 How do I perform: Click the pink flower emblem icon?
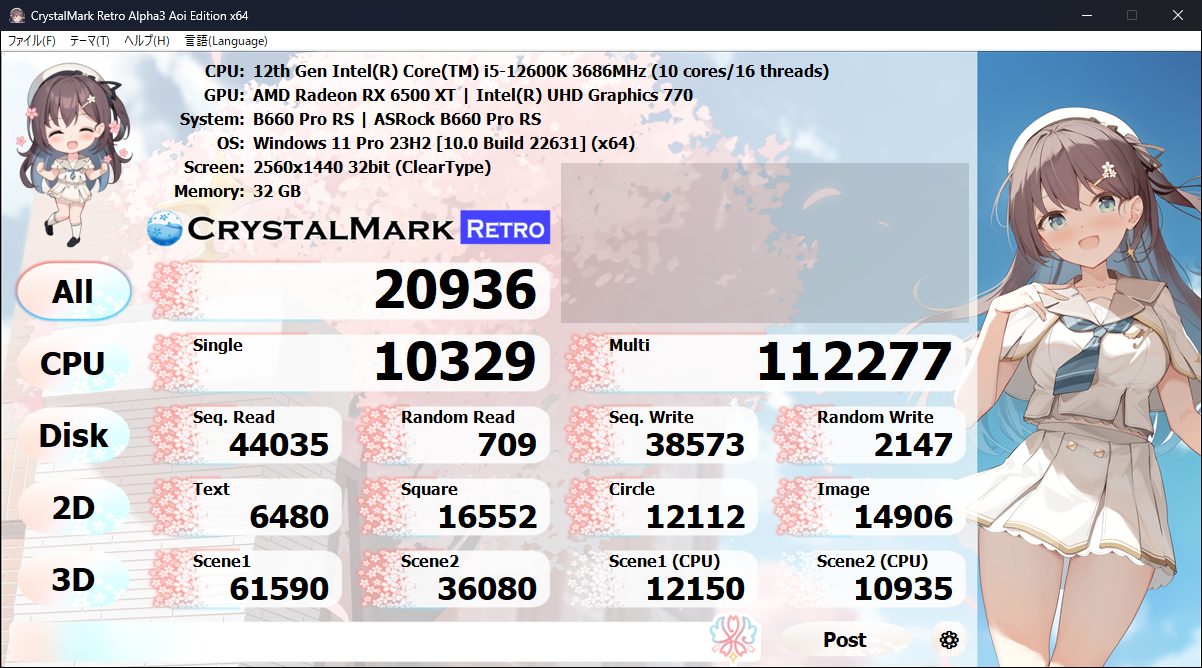(734, 640)
